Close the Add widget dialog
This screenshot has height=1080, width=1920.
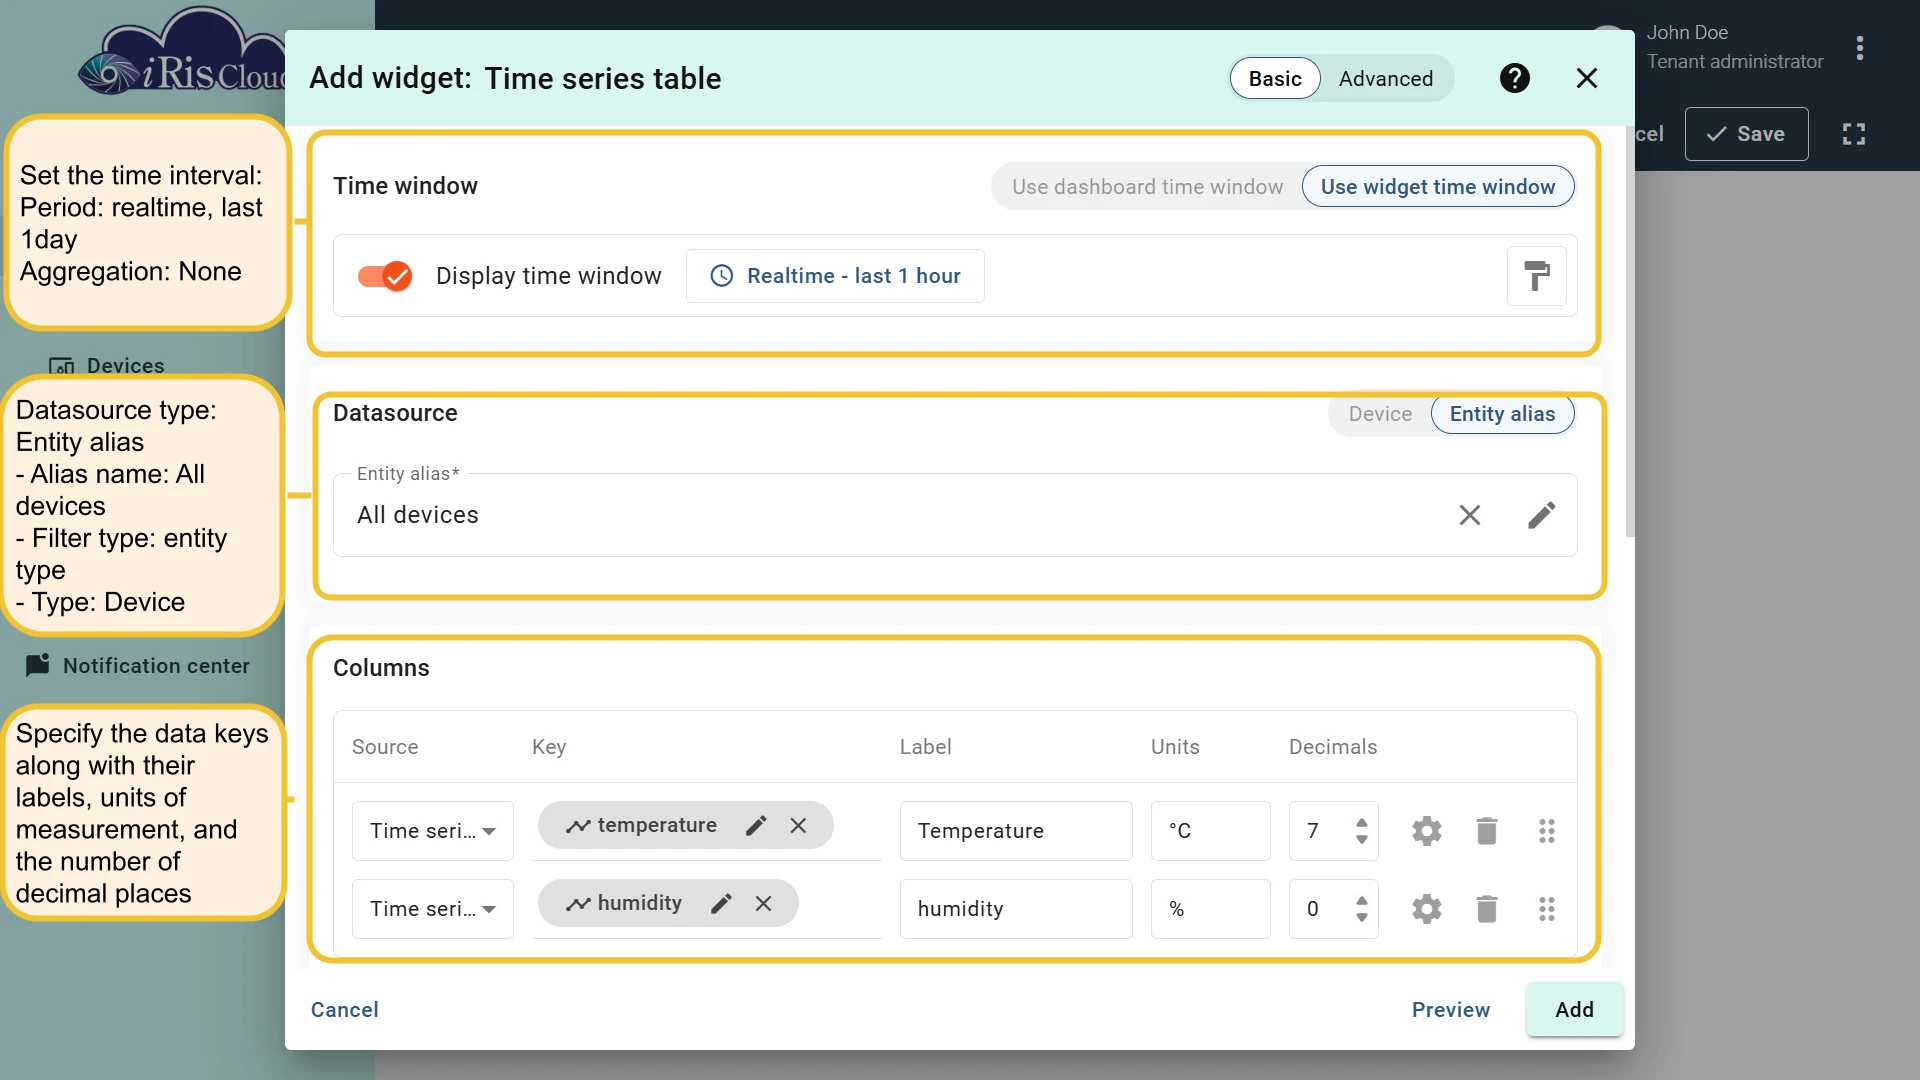[1587, 78]
